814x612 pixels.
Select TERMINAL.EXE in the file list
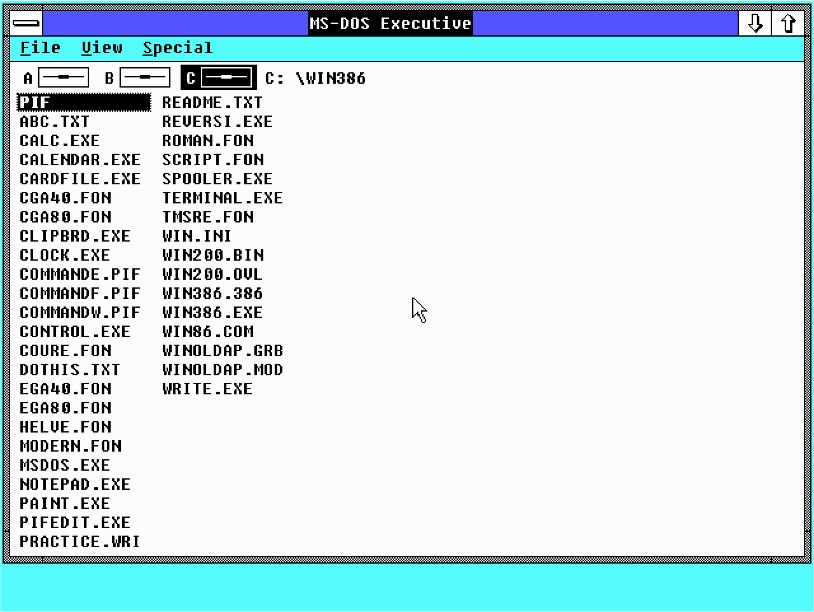[x=222, y=199]
